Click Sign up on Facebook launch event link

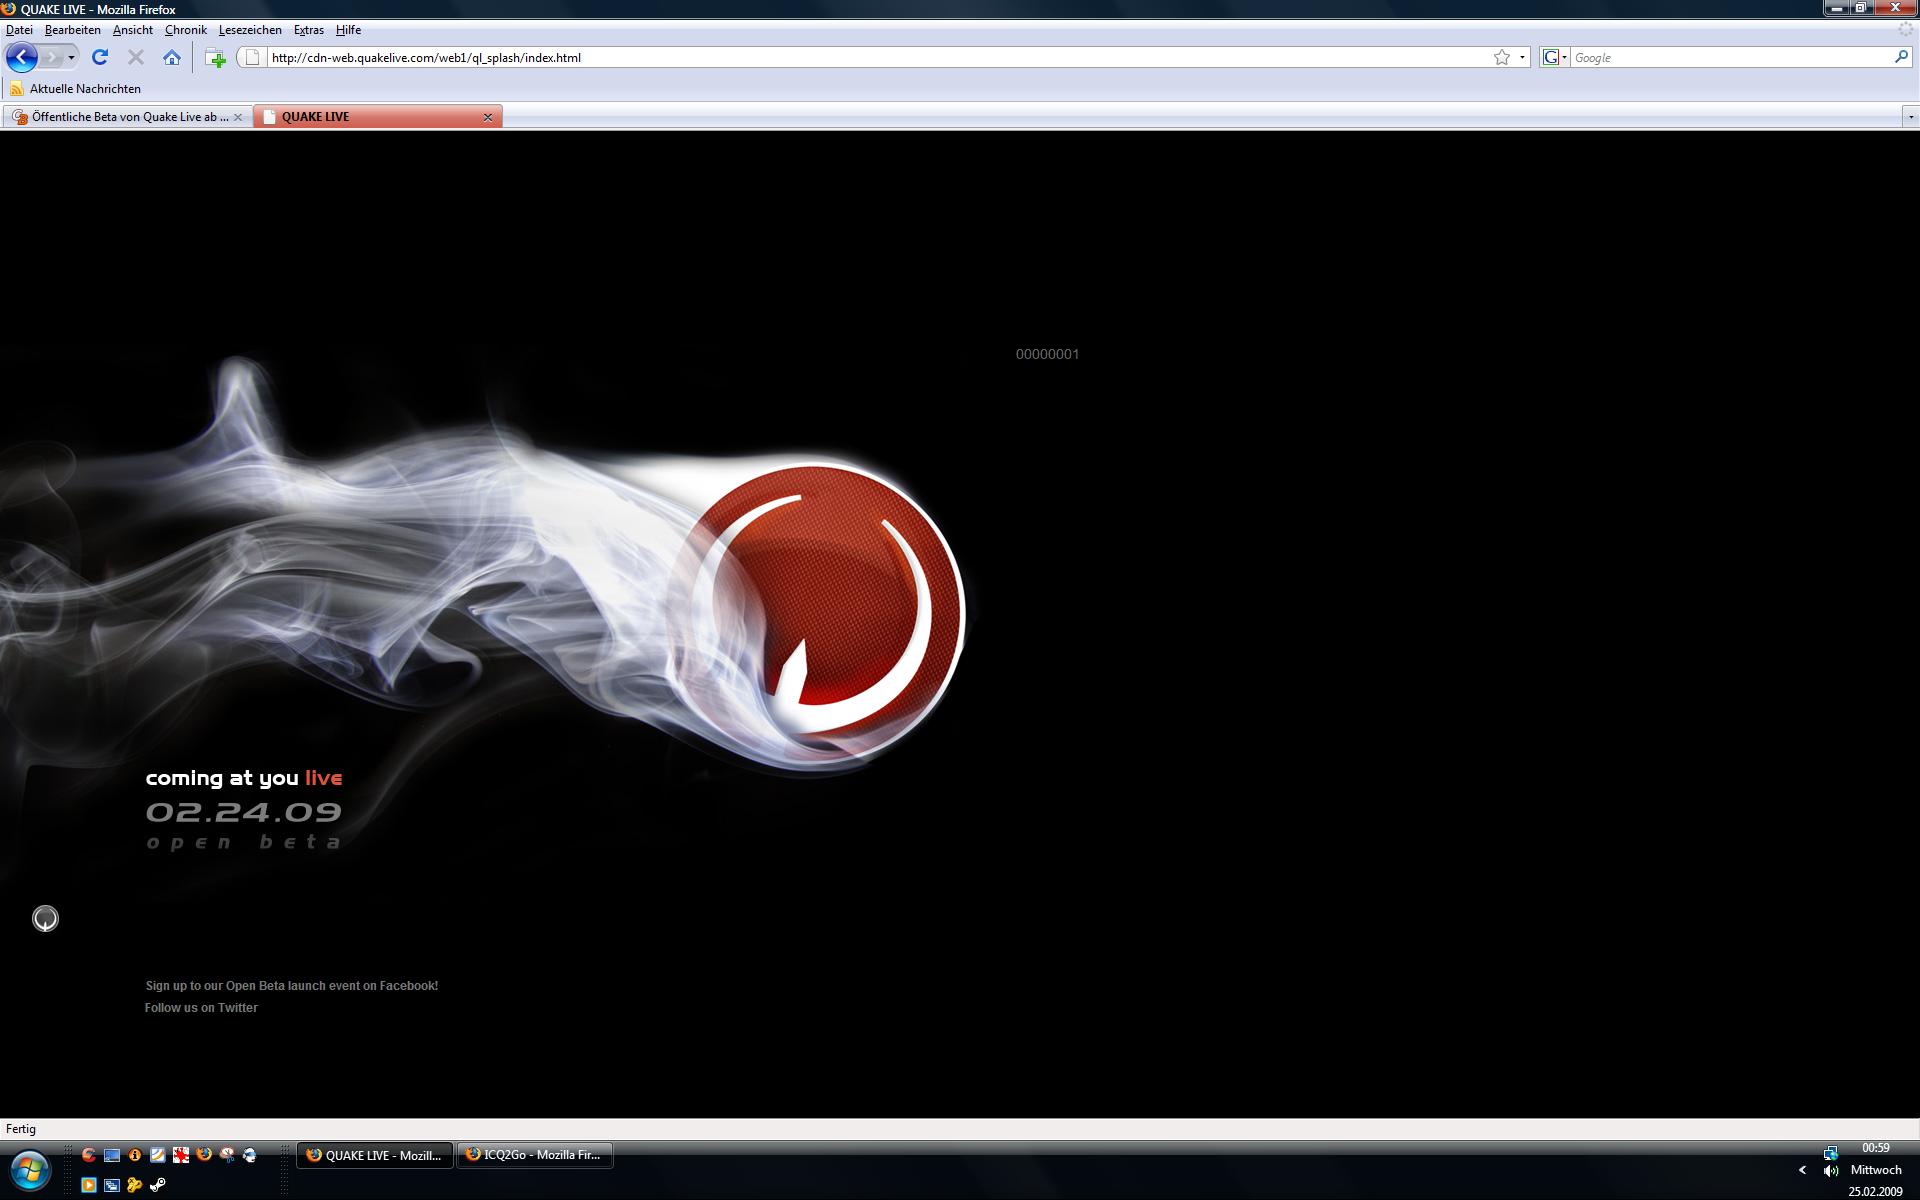pyautogui.click(x=291, y=985)
